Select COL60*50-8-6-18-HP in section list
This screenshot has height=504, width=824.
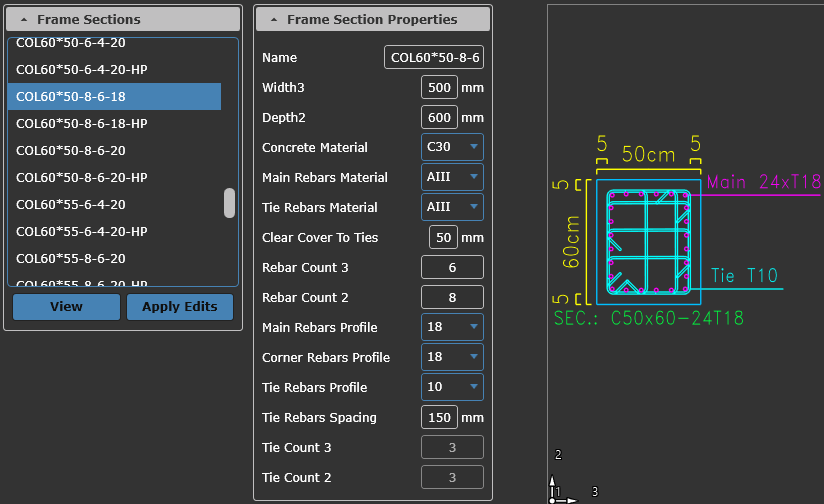82,123
